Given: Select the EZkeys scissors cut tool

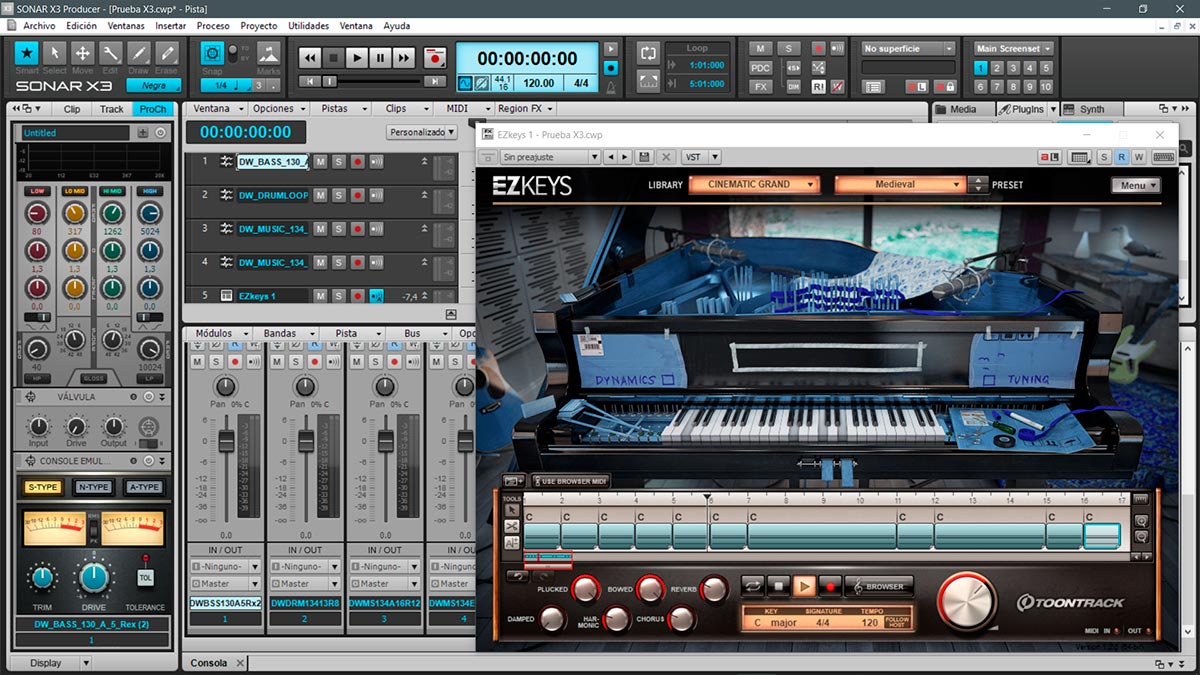Looking at the screenshot, I should (x=512, y=526).
